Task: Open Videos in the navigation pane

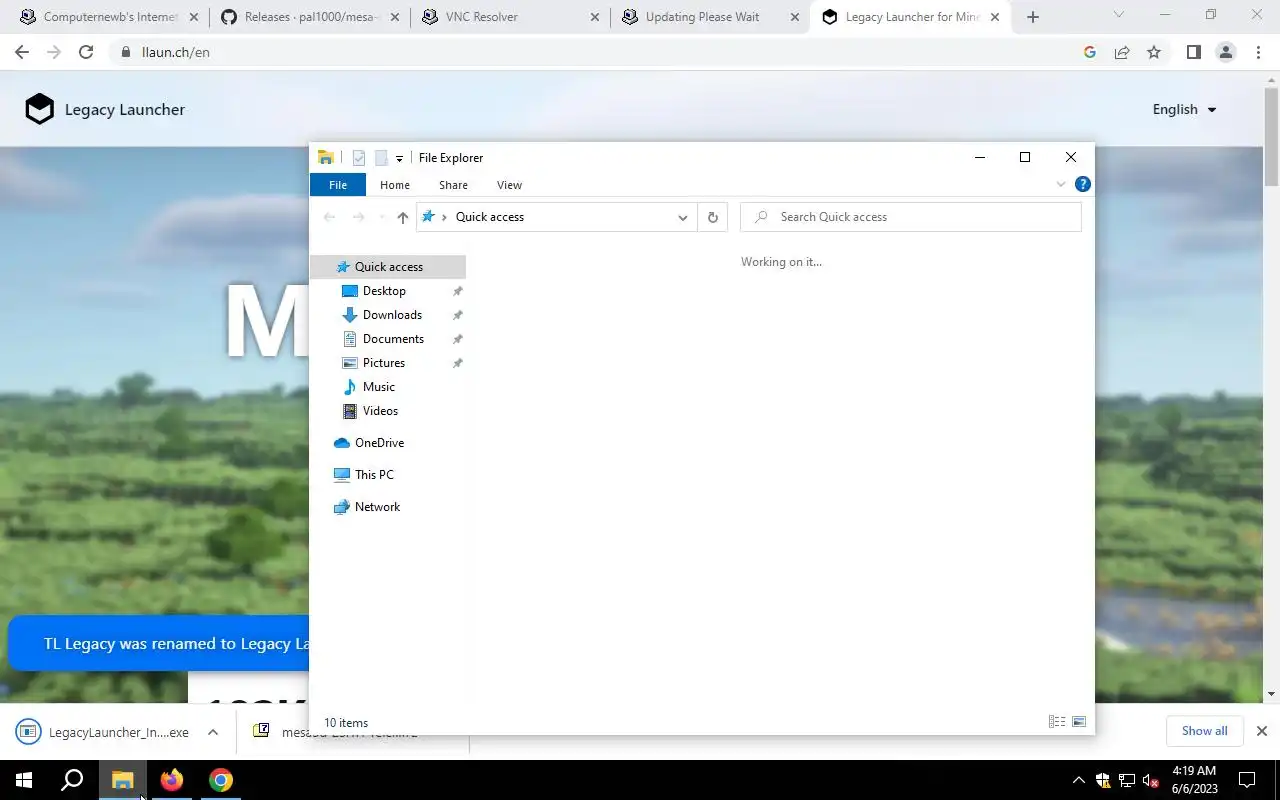Action: [380, 411]
